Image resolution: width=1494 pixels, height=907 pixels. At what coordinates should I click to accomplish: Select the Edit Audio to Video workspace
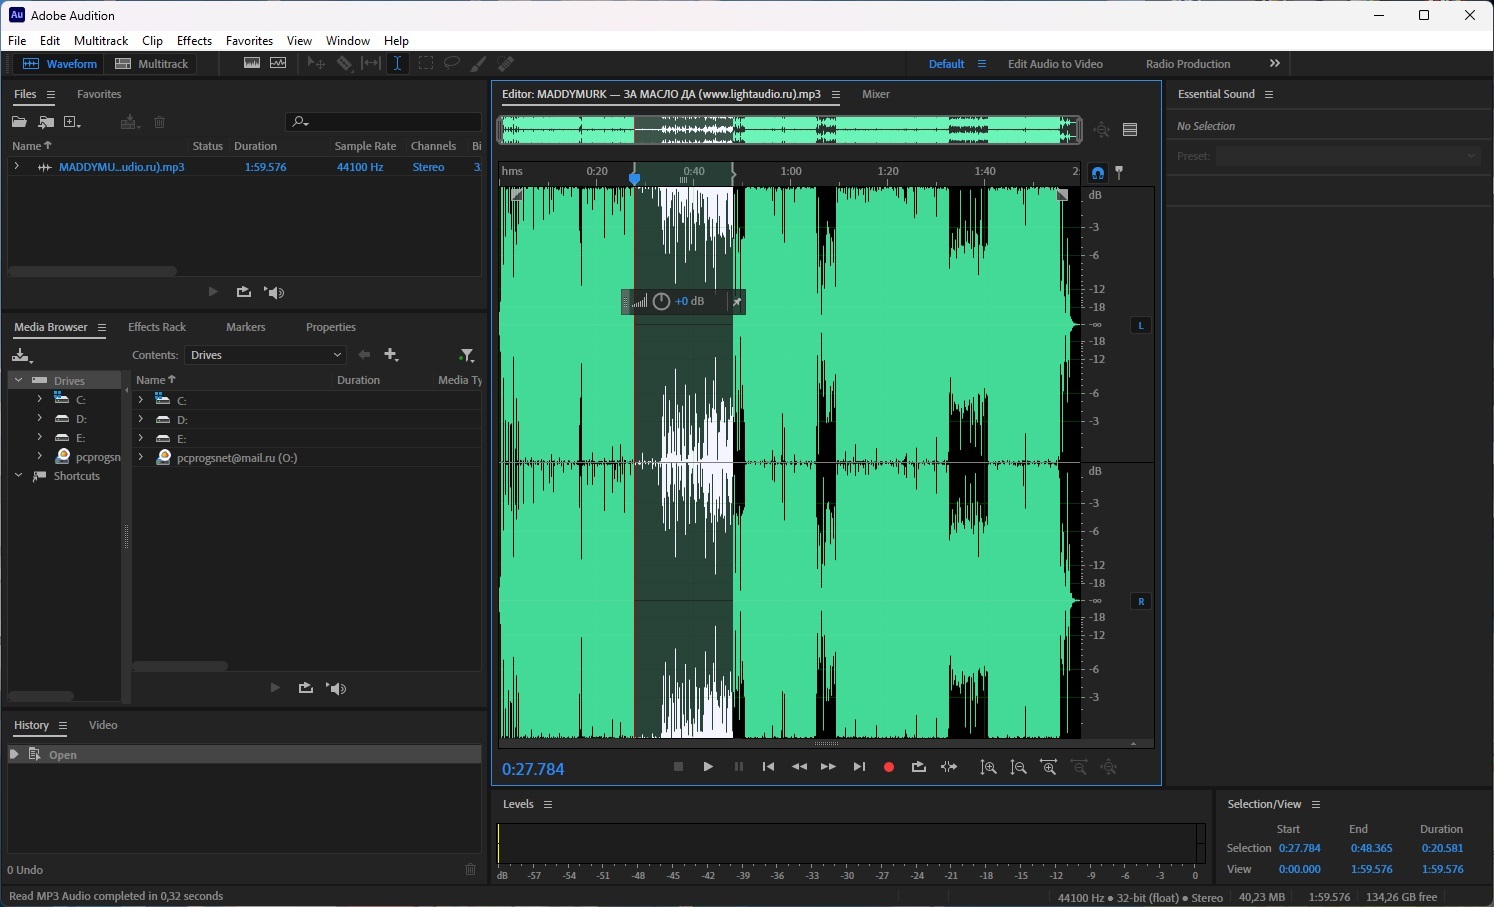(x=1055, y=64)
